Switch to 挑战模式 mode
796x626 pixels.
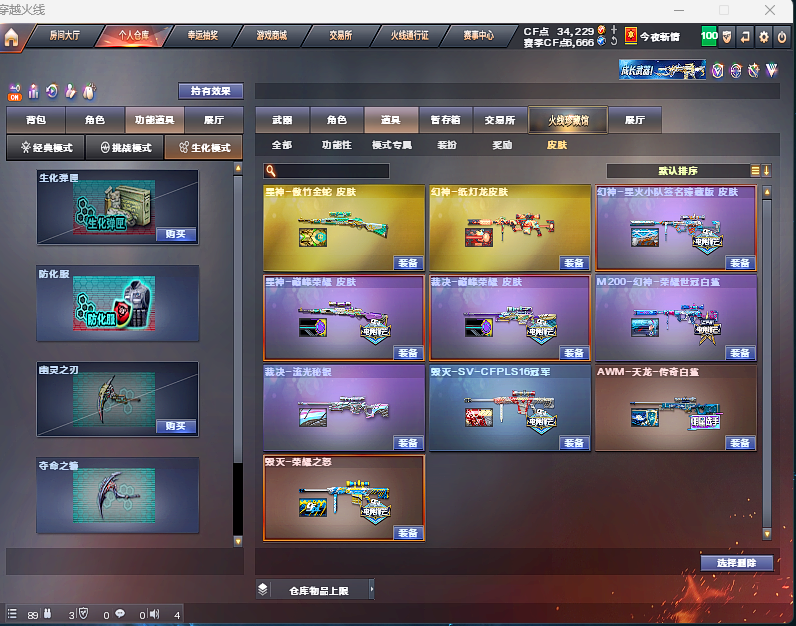pyautogui.click(x=125, y=148)
